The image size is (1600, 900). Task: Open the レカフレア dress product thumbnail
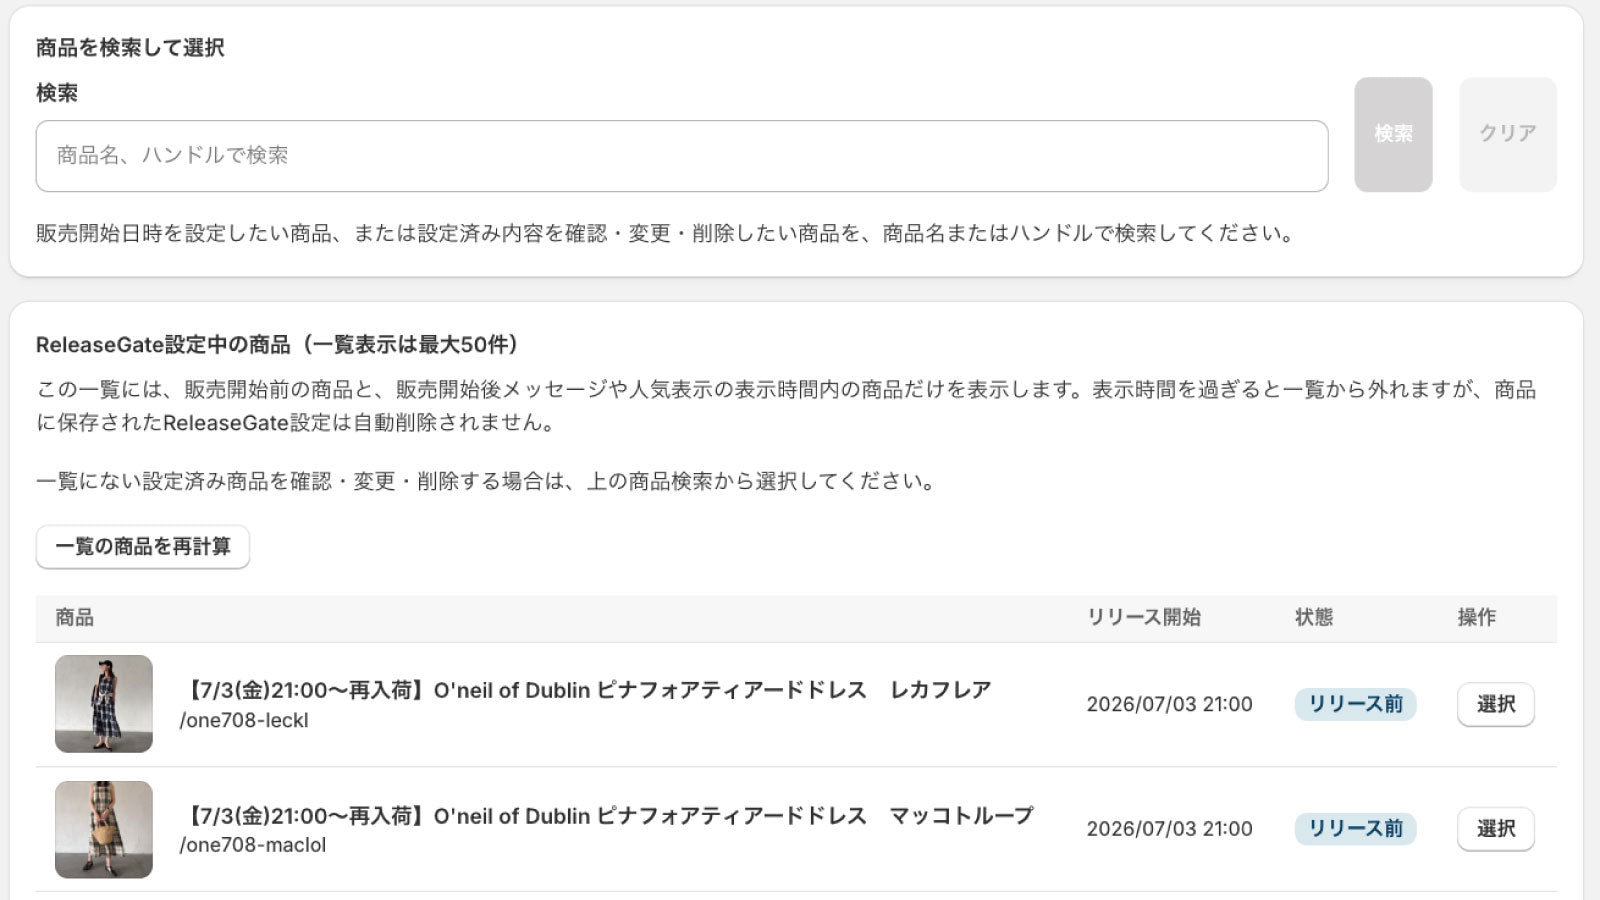click(x=104, y=704)
